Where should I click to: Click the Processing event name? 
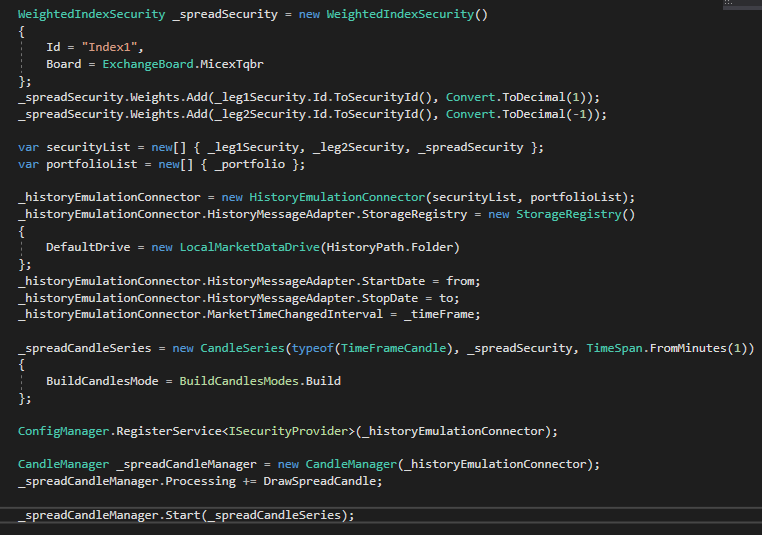pyautogui.click(x=200, y=481)
